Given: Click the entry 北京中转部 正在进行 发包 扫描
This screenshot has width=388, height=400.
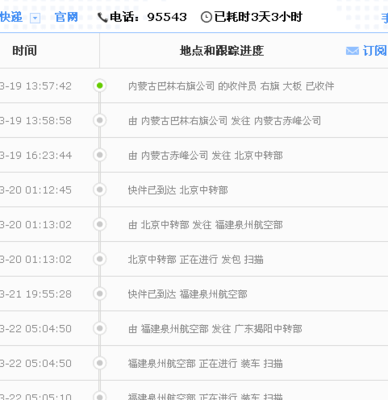Looking at the screenshot, I should point(196,259).
